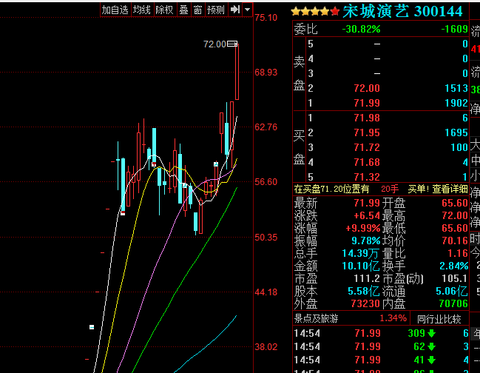Click the 内盘 value 70706

[x=453, y=304]
